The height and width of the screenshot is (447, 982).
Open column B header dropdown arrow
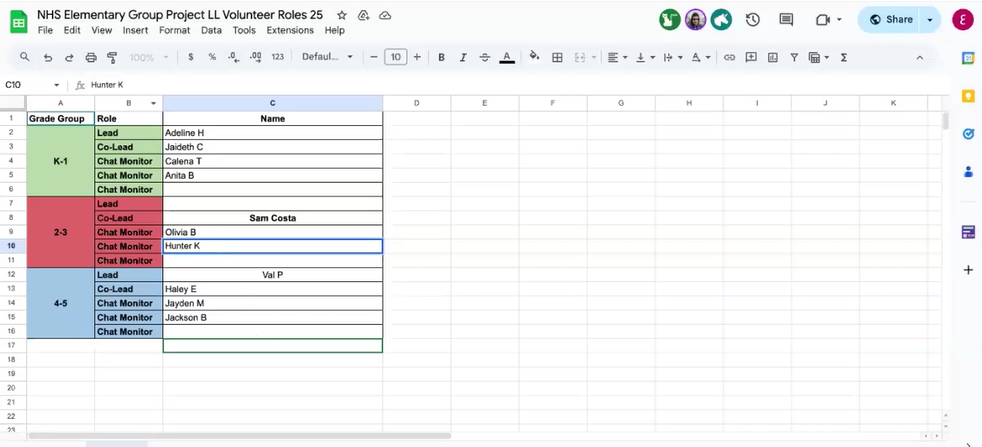tap(153, 103)
